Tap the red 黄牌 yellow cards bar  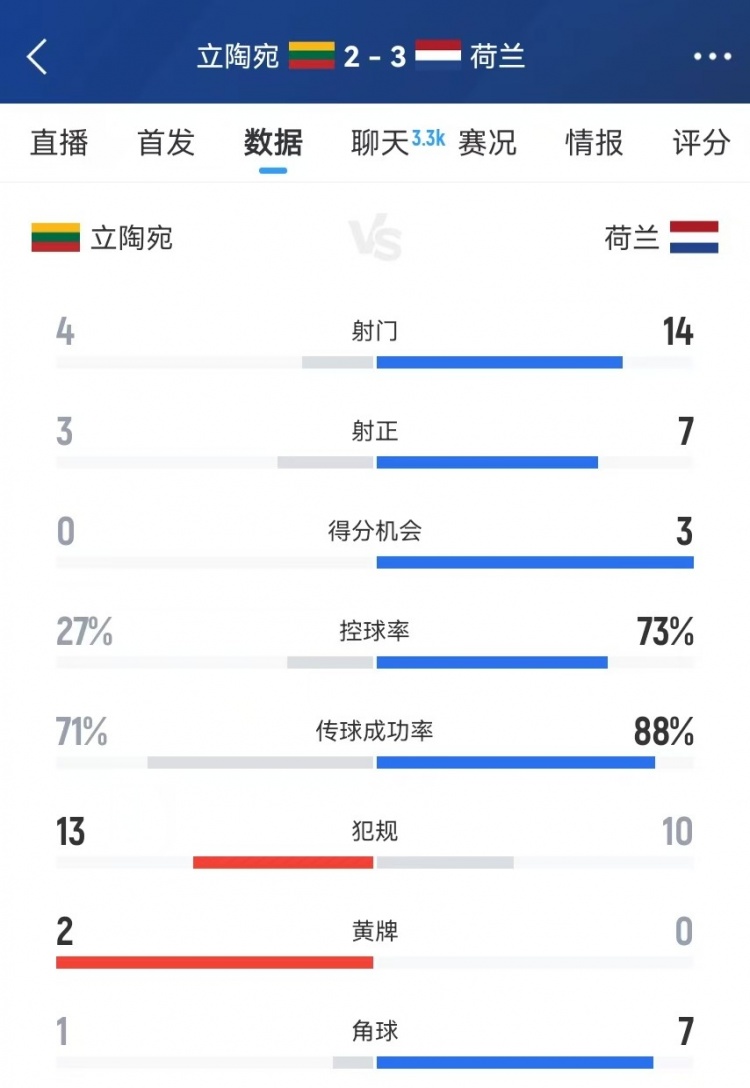click(x=214, y=961)
